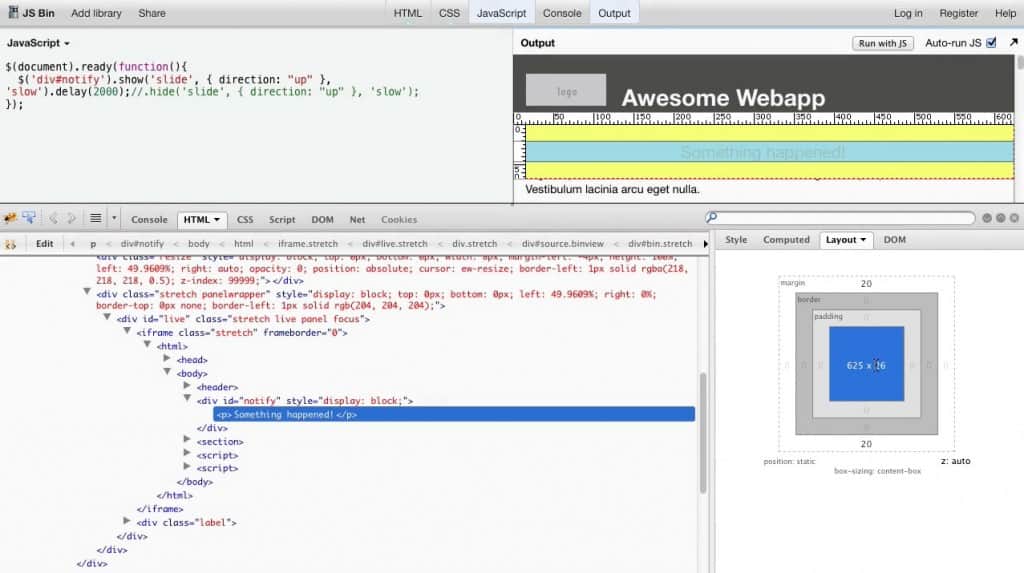The image size is (1024, 573).
Task: Click the Edit button in HTML panel
Action: coord(44,244)
